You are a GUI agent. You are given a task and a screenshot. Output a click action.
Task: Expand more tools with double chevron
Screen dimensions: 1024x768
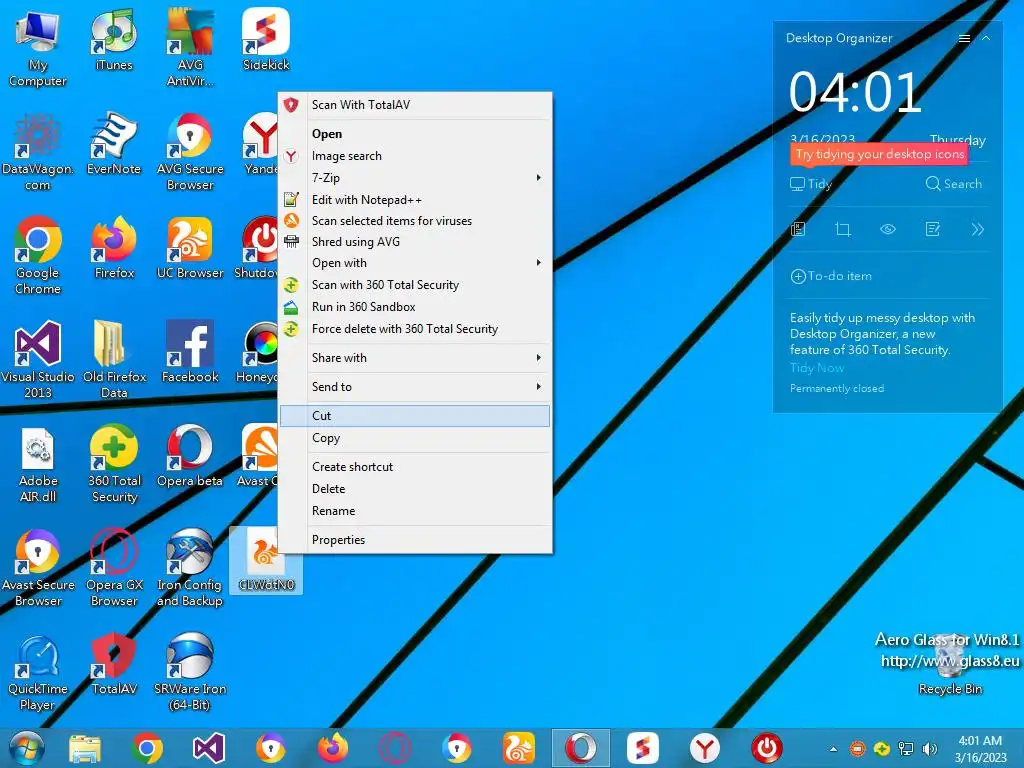point(977,229)
